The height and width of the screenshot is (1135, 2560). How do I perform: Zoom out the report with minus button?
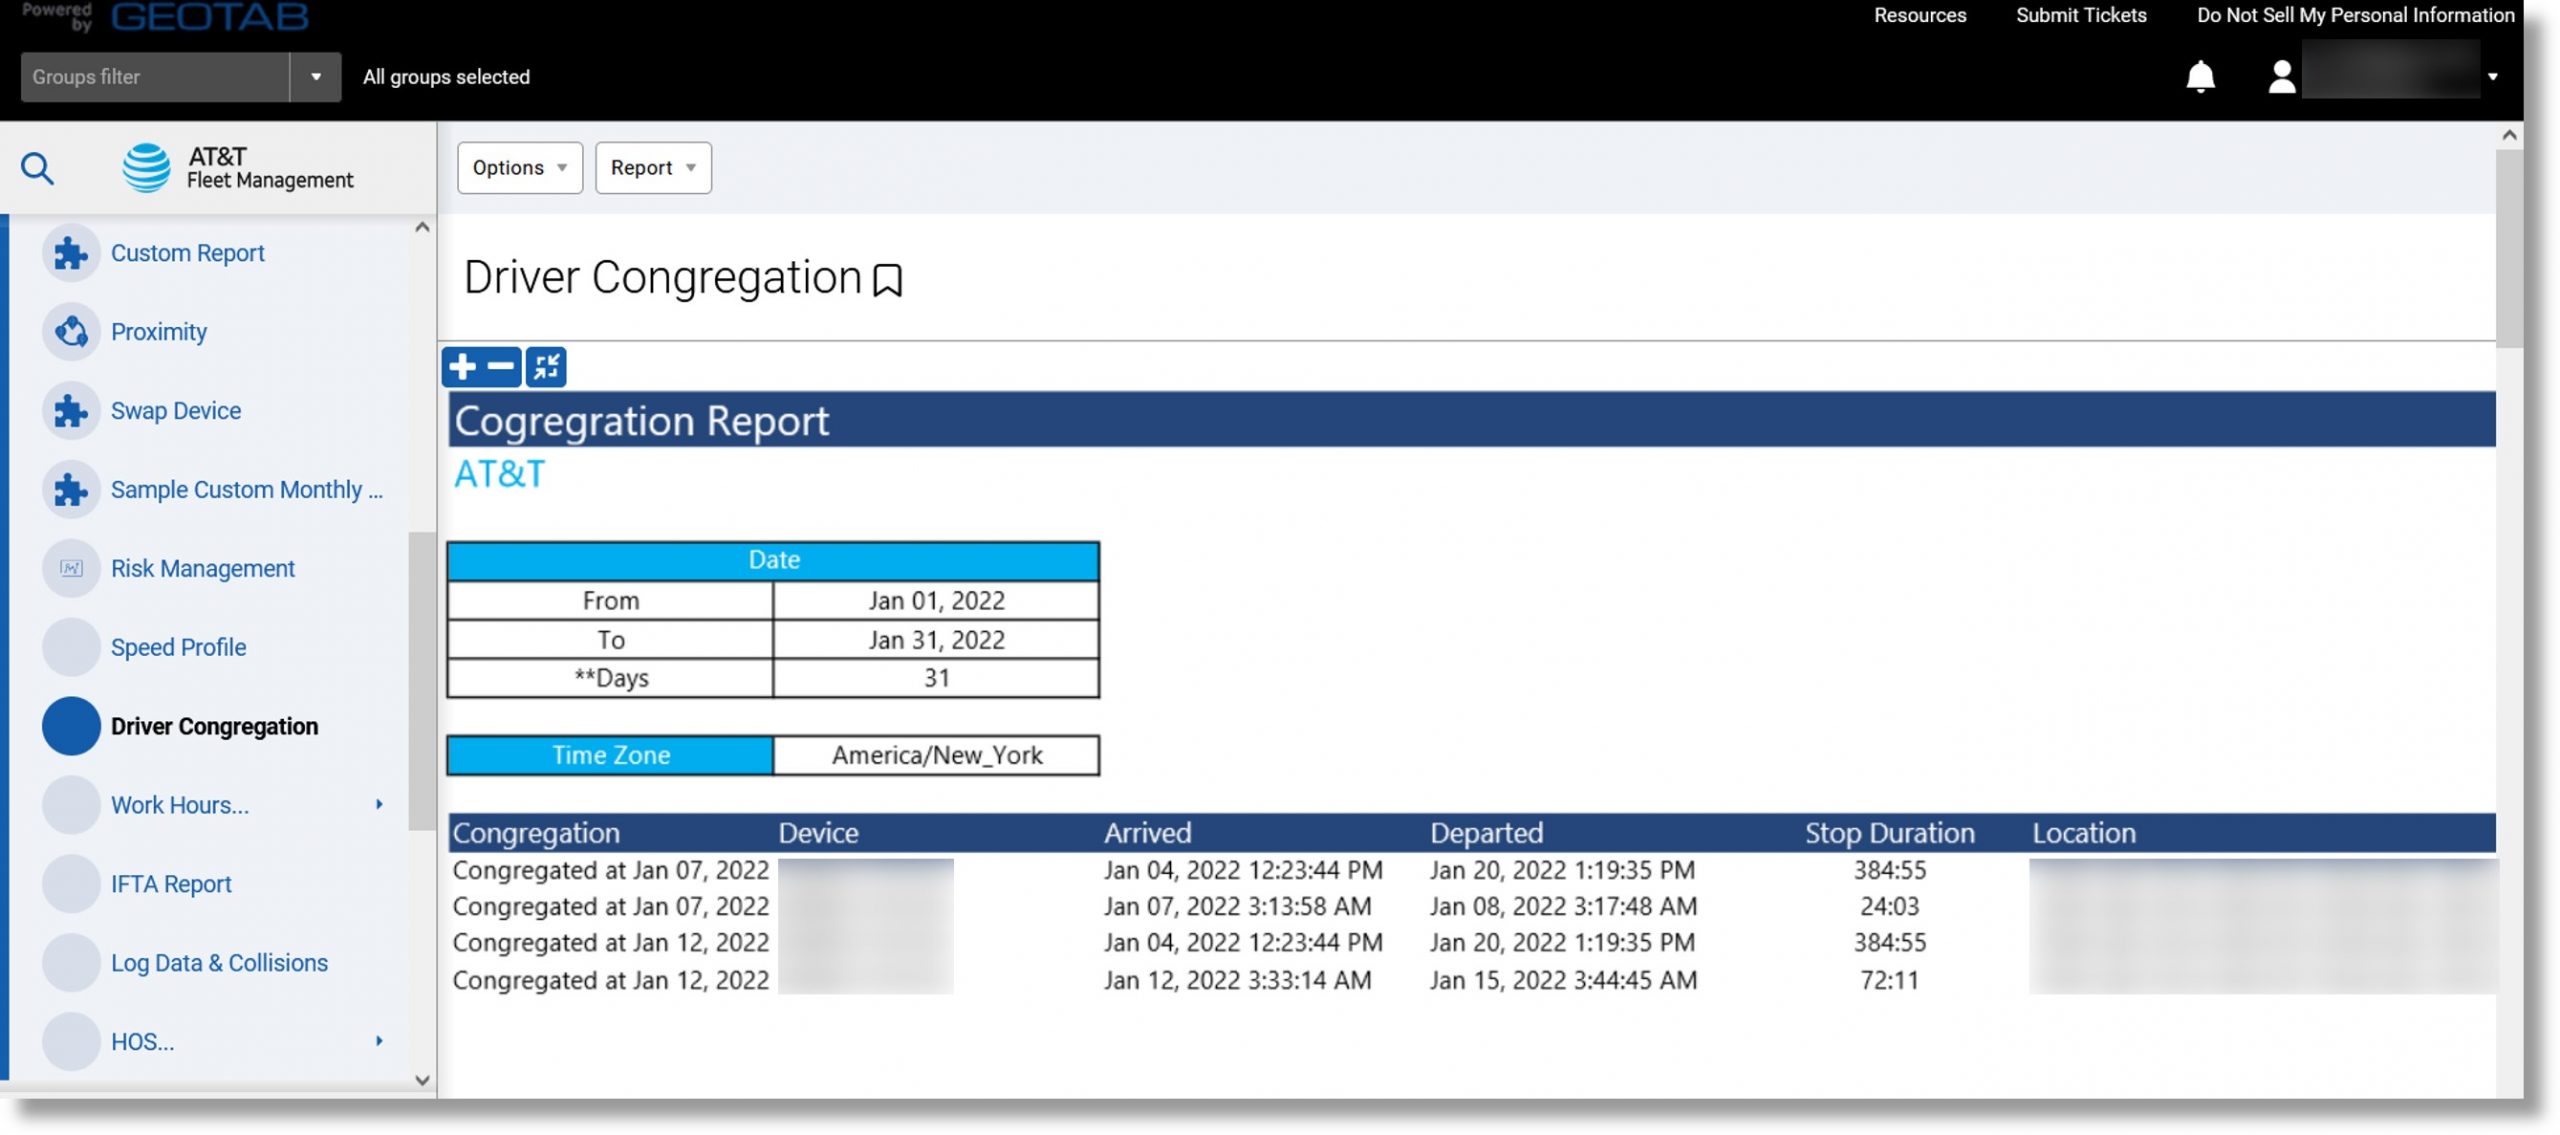point(501,367)
